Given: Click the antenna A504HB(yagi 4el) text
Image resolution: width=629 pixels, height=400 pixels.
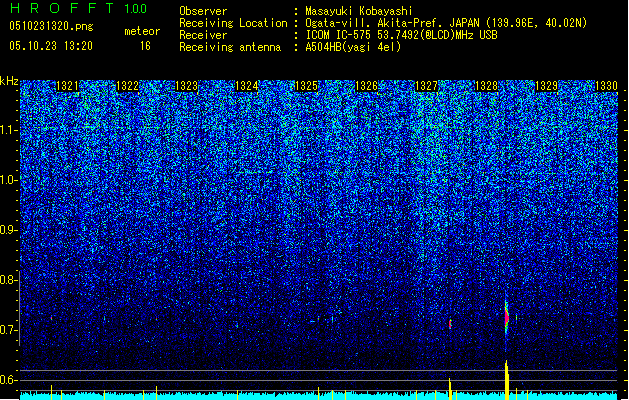Looking at the screenshot, I should (353, 47).
